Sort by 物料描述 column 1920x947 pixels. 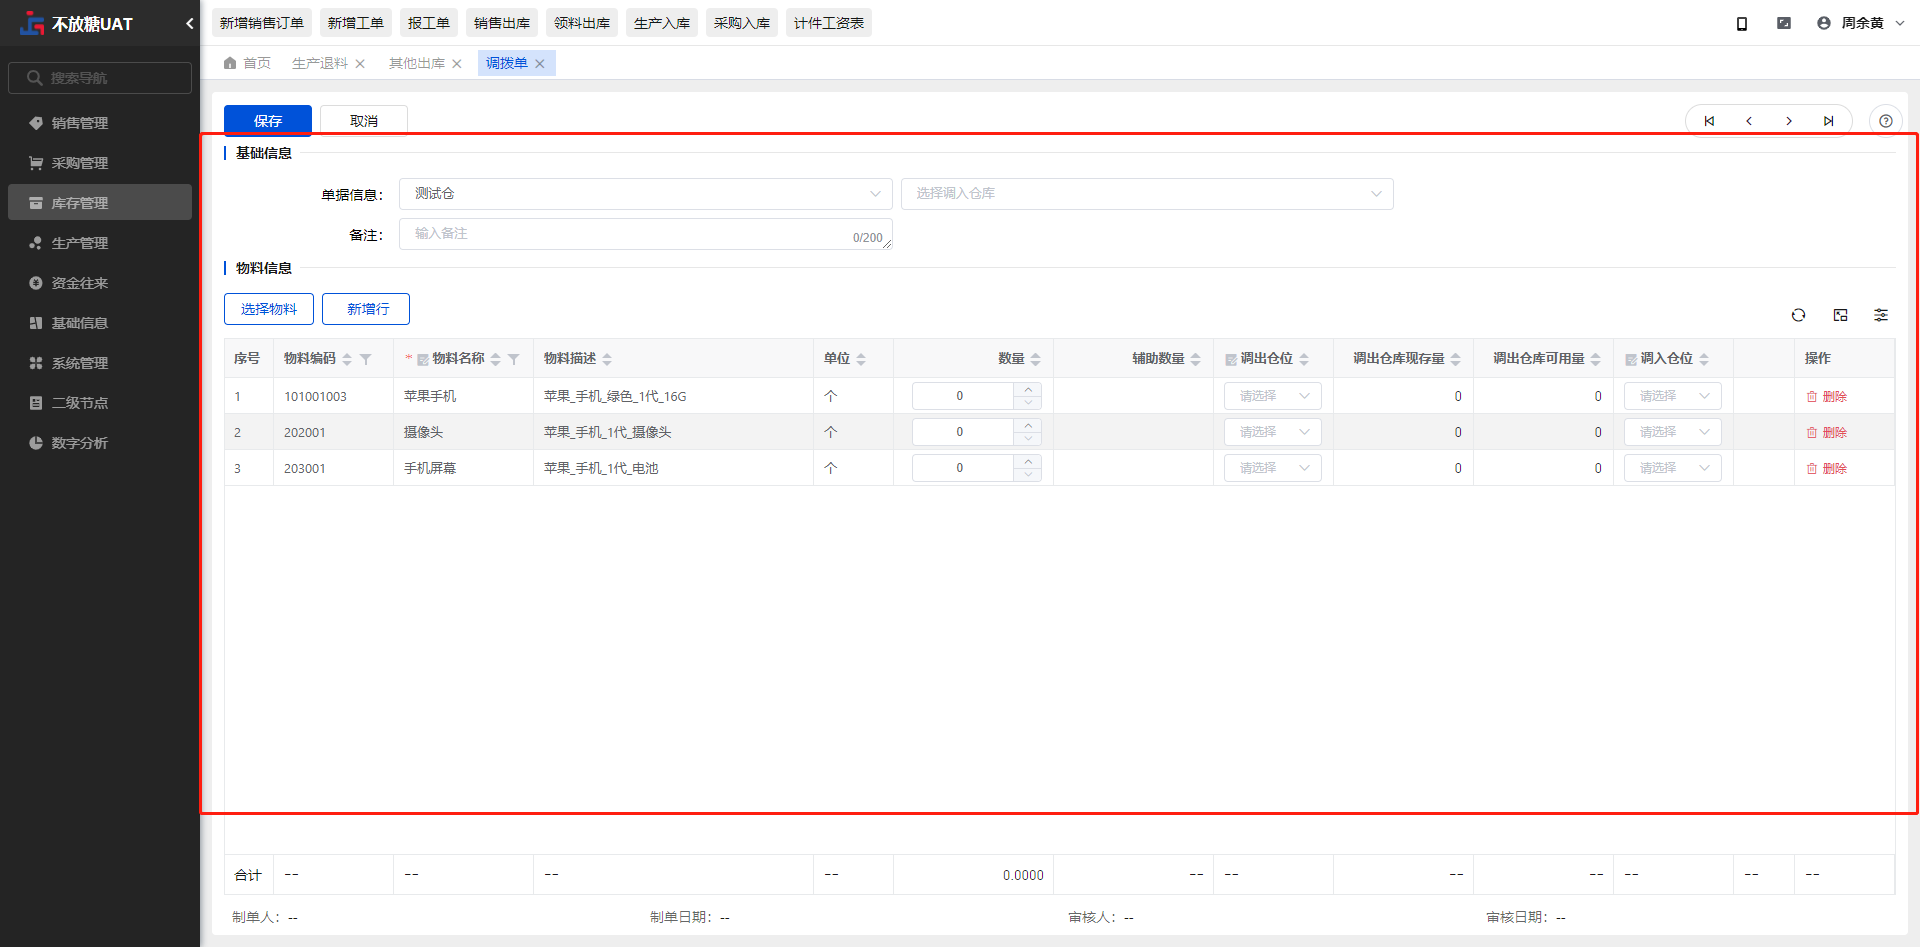607,359
